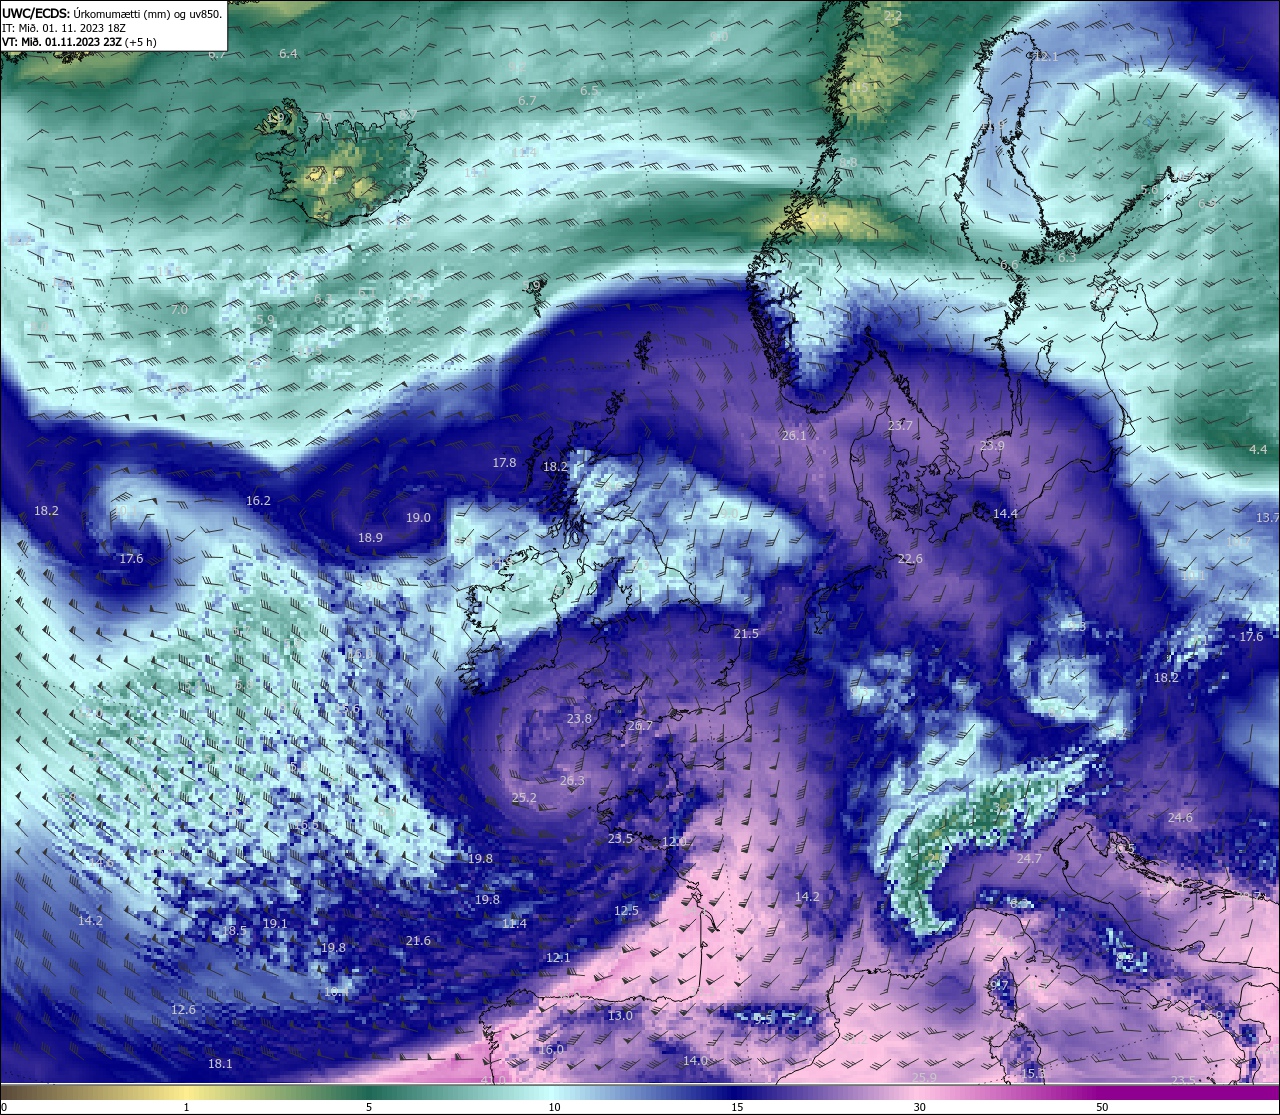Click the 23.7 value label

click(x=900, y=425)
